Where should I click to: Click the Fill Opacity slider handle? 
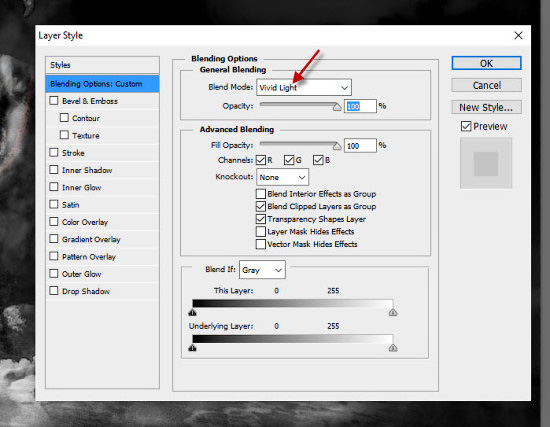pyautogui.click(x=337, y=146)
